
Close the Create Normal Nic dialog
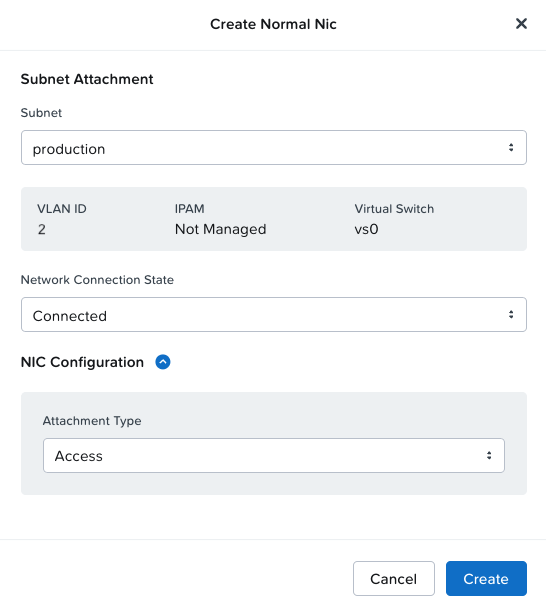click(x=521, y=24)
